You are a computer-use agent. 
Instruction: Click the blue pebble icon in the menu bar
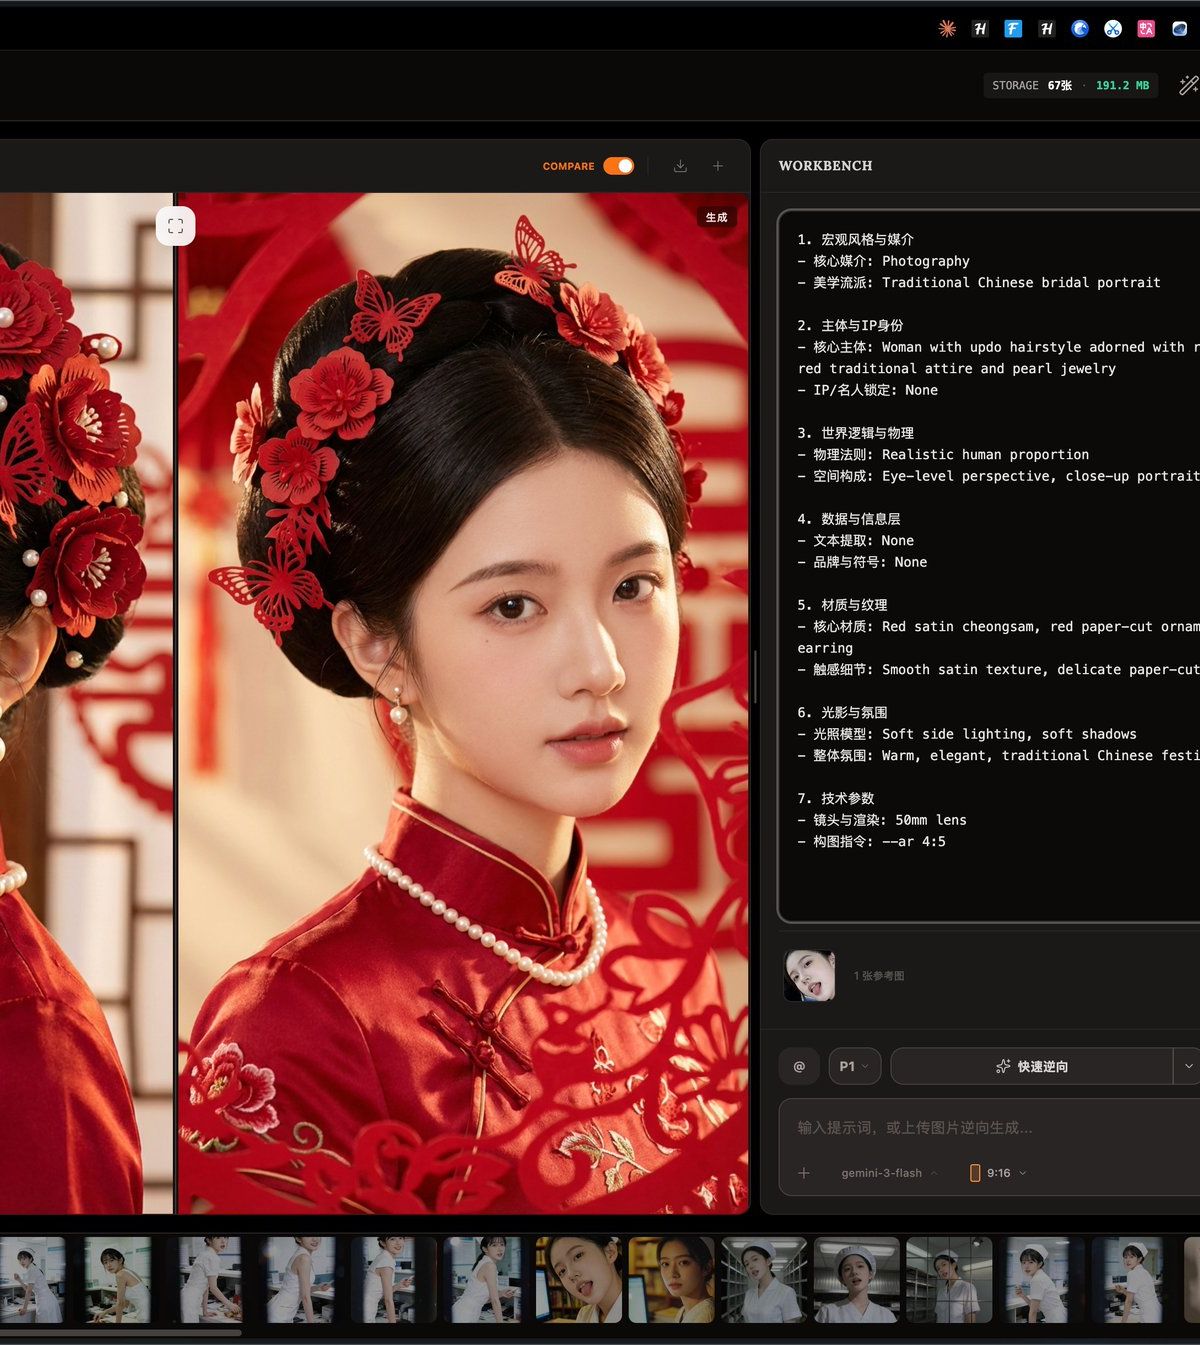pyautogui.click(x=1180, y=29)
